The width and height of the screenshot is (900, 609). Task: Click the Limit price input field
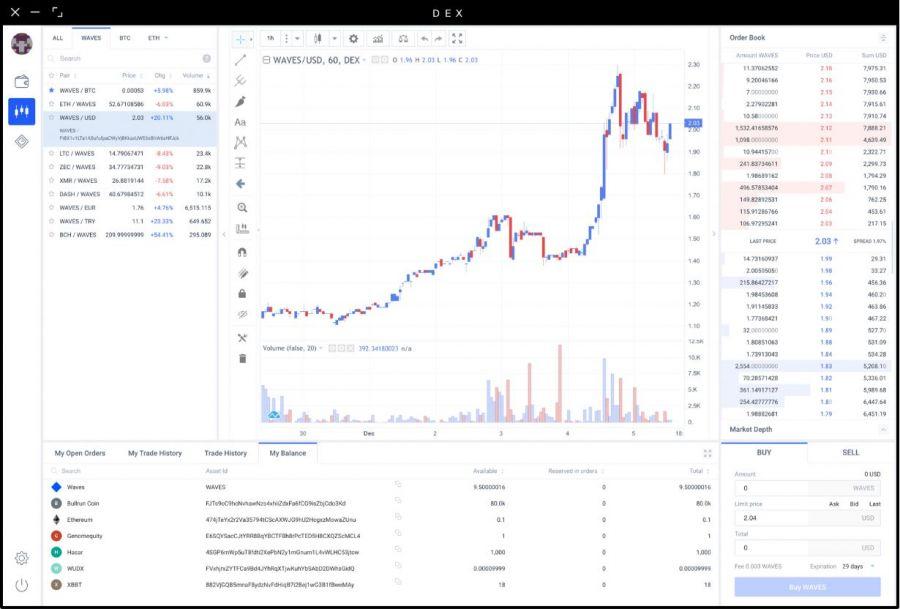(807, 518)
